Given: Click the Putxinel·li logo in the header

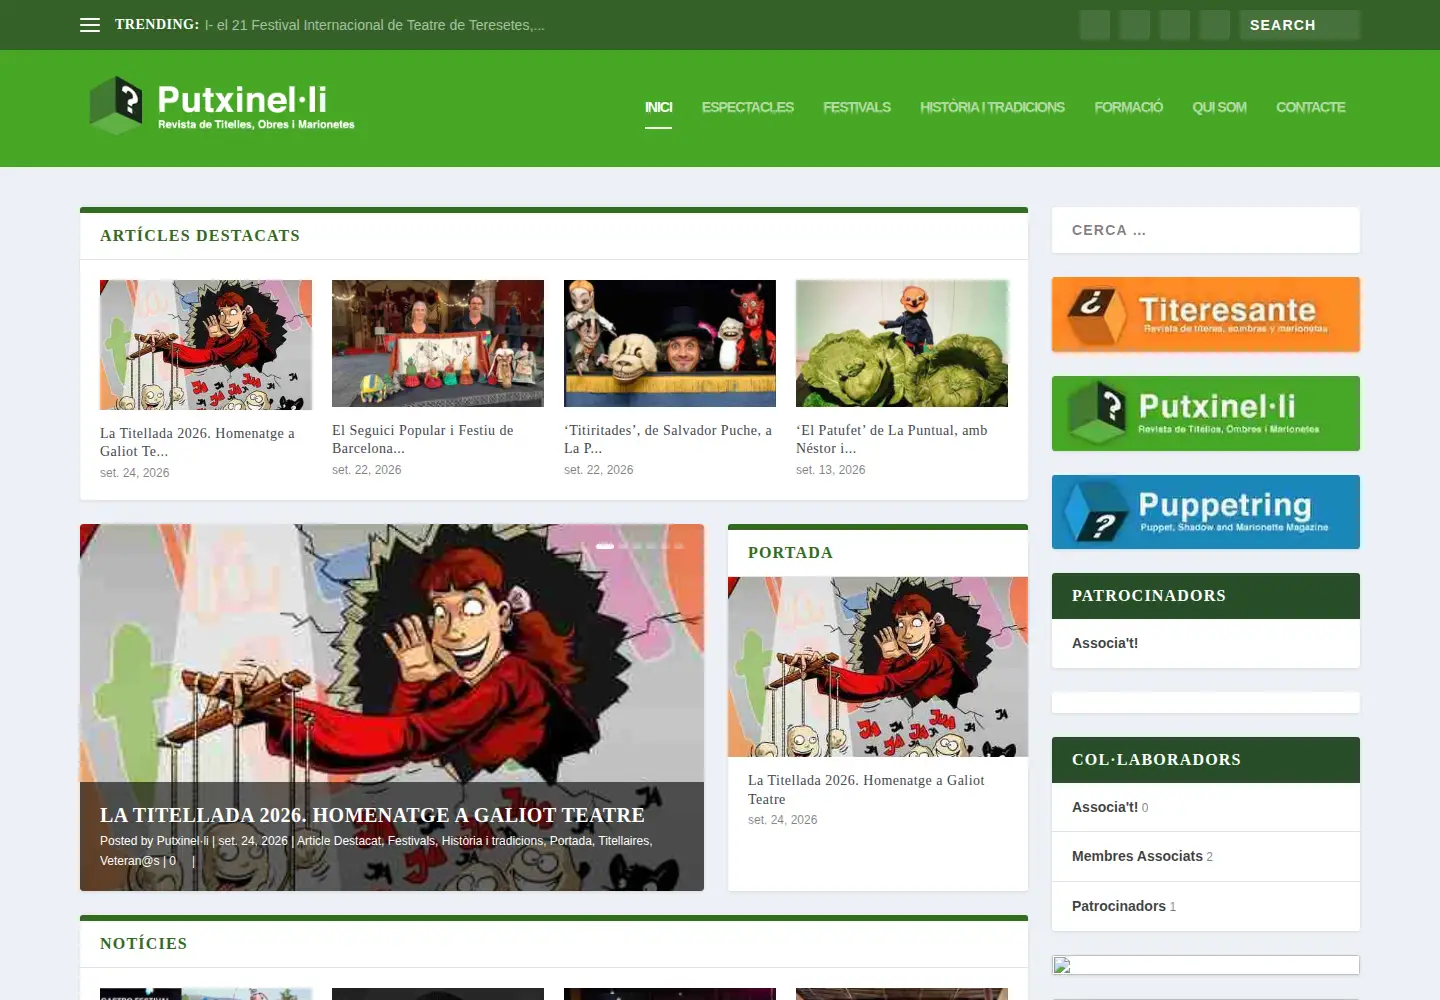Looking at the screenshot, I should [x=222, y=105].
